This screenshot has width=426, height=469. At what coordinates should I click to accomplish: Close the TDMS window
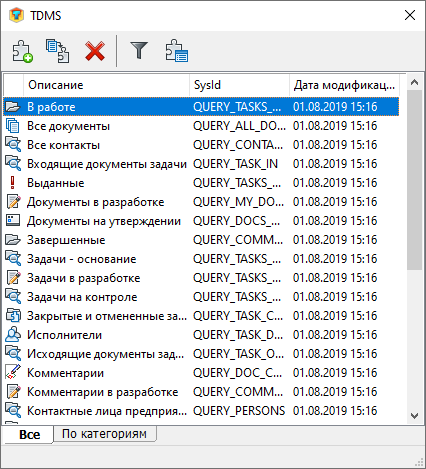click(x=410, y=15)
